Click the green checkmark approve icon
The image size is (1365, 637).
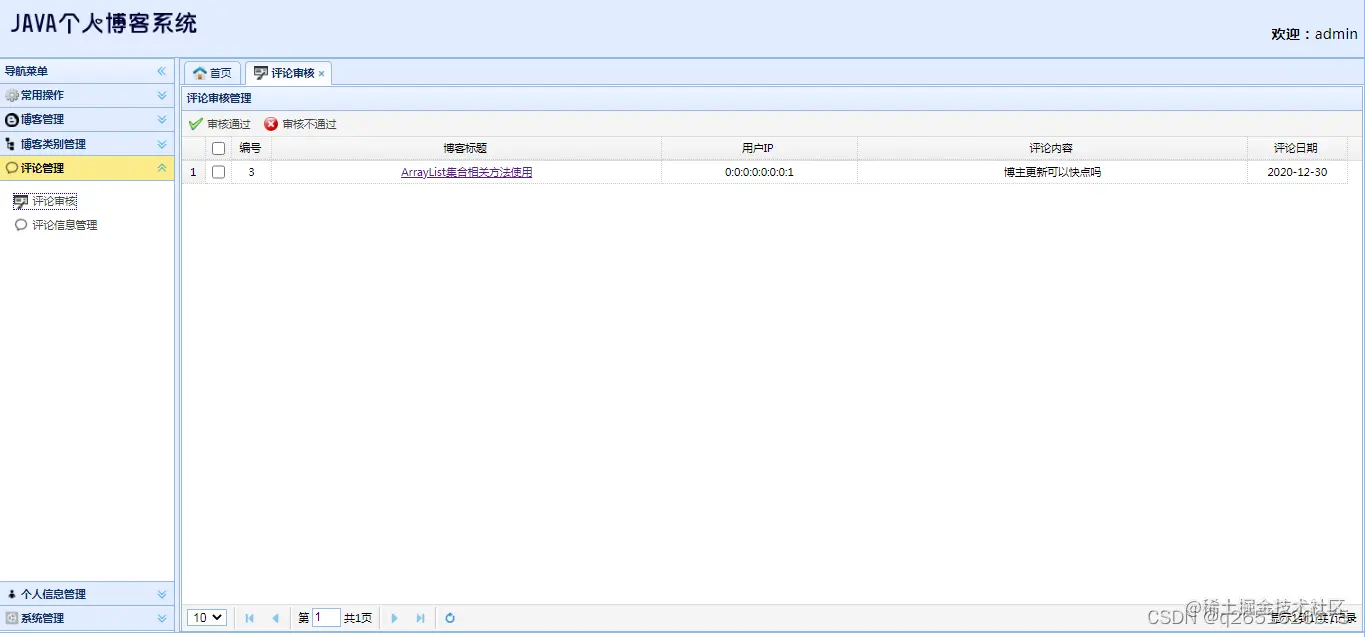point(195,124)
